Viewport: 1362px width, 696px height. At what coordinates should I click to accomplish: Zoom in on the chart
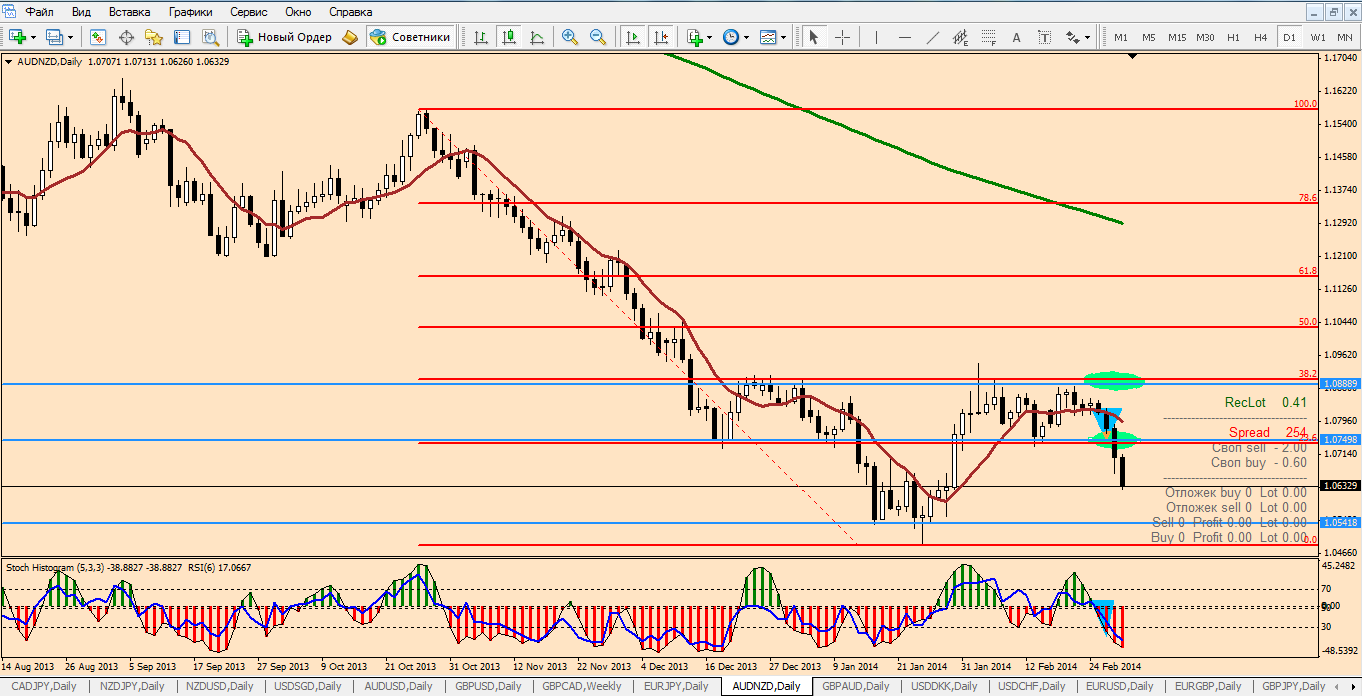tap(570, 37)
